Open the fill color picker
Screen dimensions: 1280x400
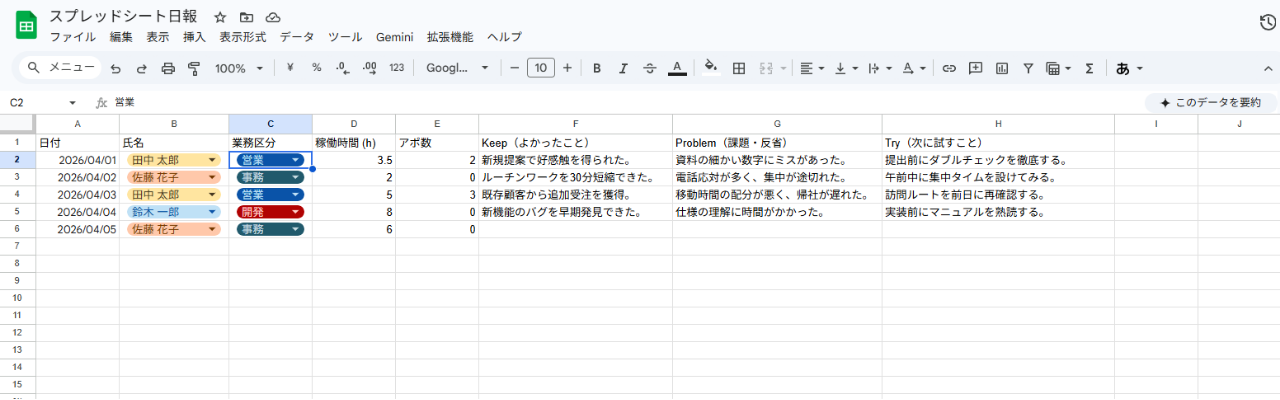pyautogui.click(x=711, y=68)
